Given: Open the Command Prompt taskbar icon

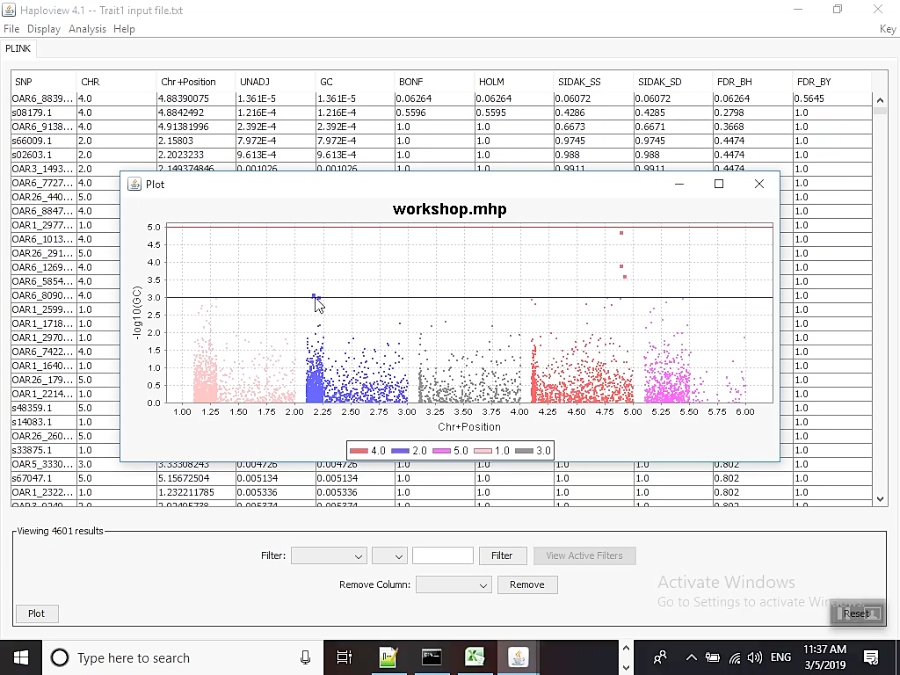Looking at the screenshot, I should pyautogui.click(x=431, y=657).
